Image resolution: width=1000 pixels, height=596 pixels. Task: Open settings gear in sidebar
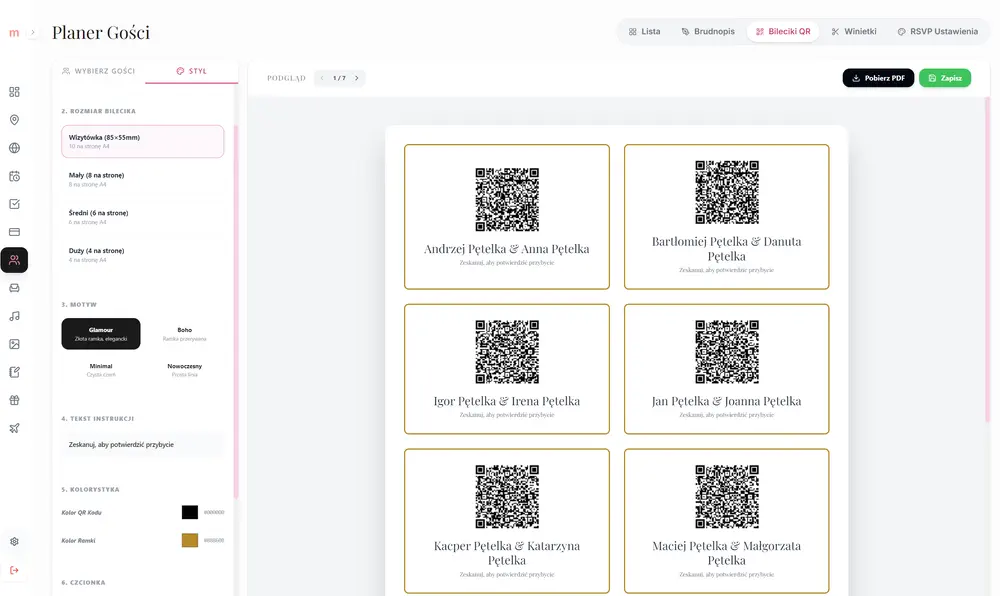(14, 542)
